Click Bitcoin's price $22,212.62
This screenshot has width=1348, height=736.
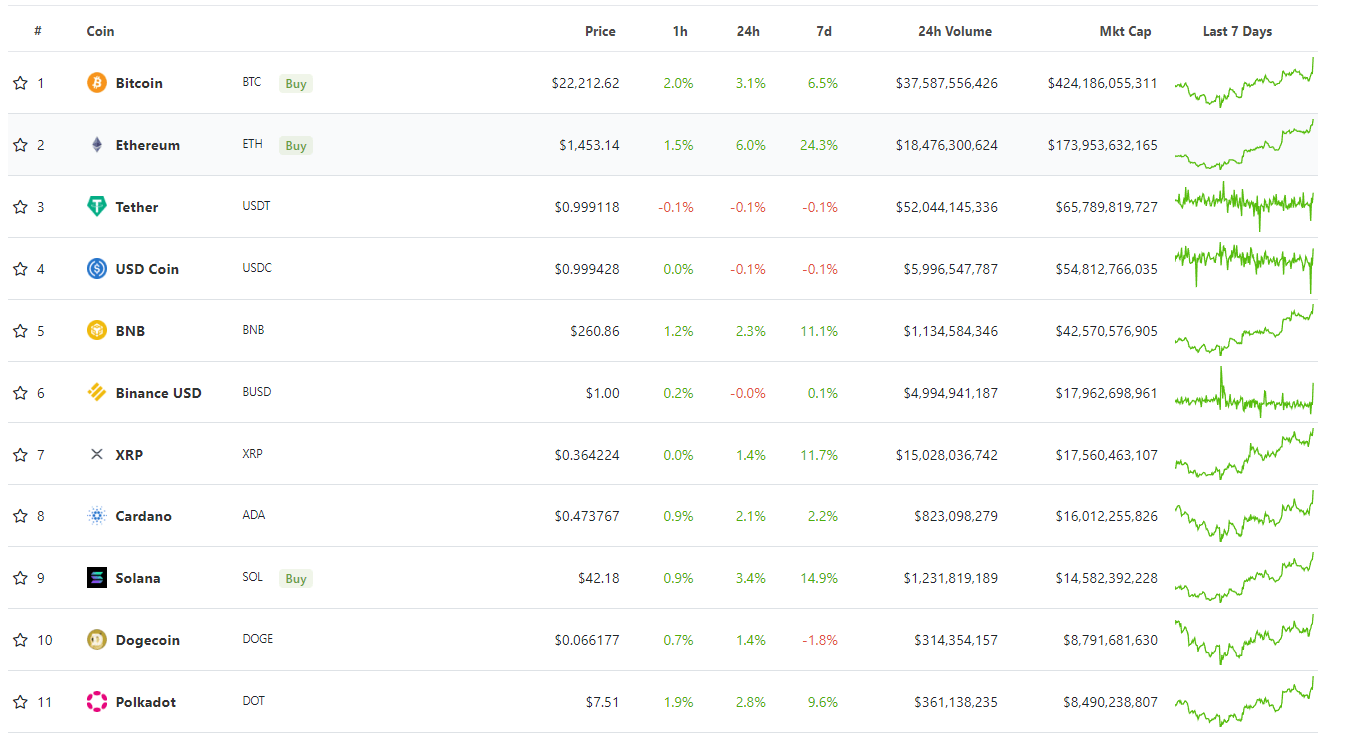(585, 83)
